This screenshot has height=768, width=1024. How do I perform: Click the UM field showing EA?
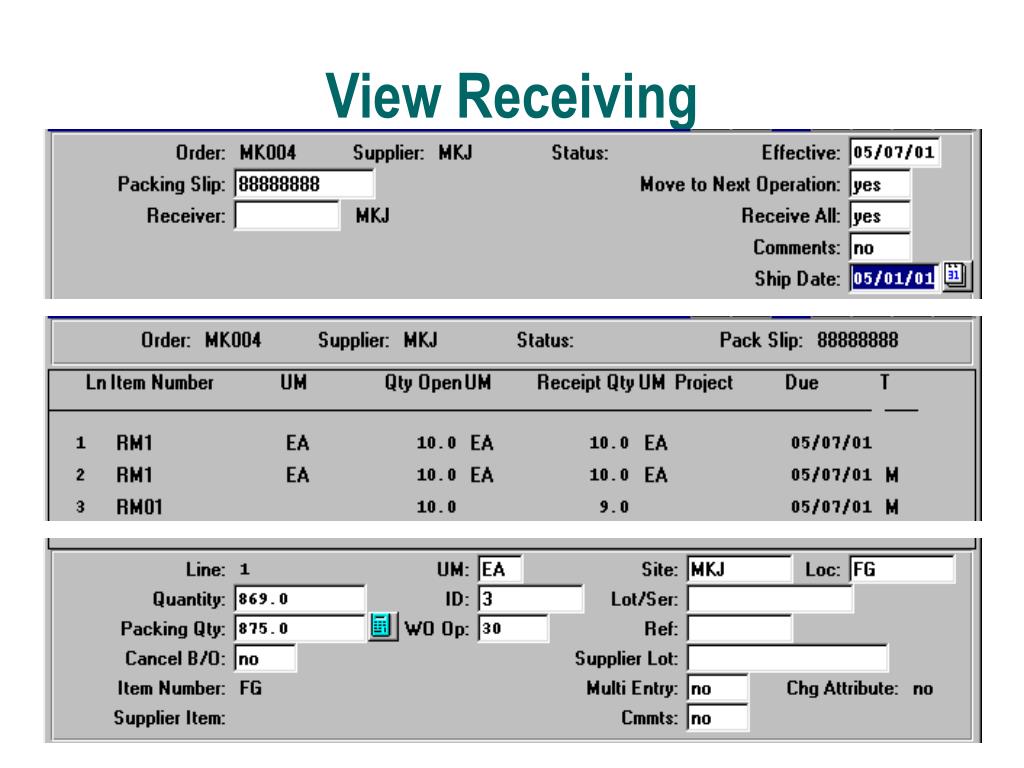click(500, 569)
